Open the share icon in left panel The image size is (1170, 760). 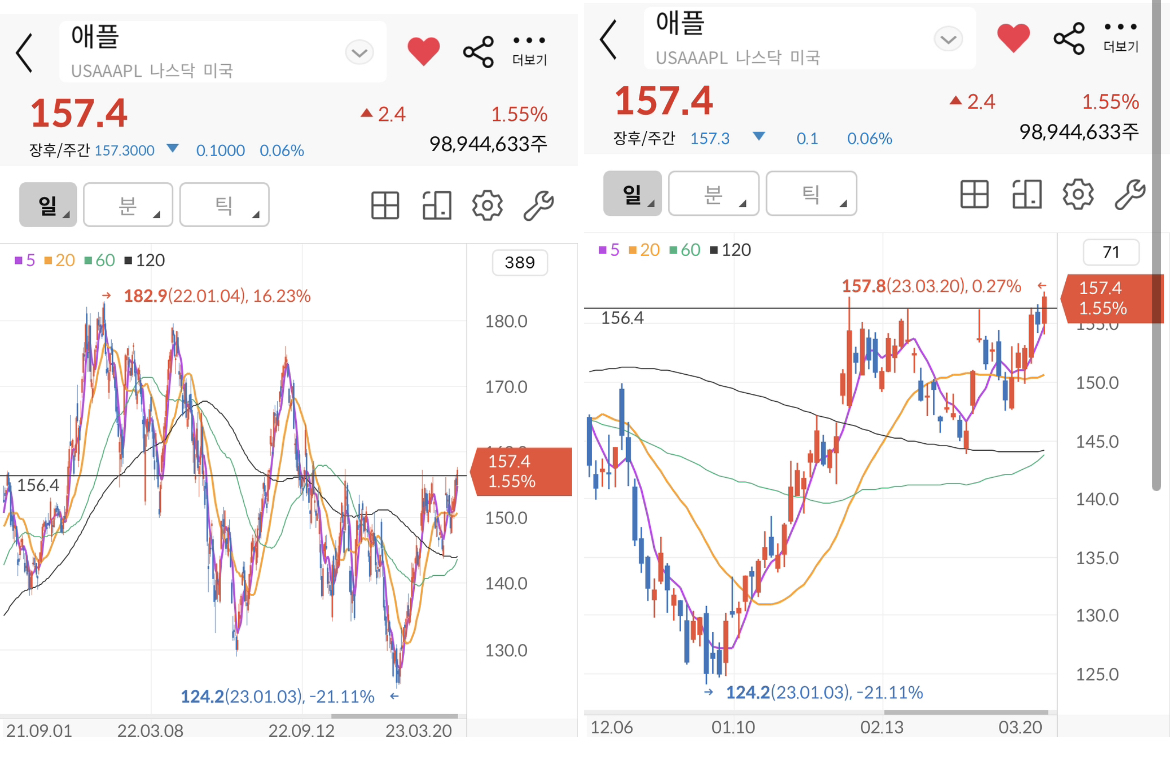coord(478,52)
